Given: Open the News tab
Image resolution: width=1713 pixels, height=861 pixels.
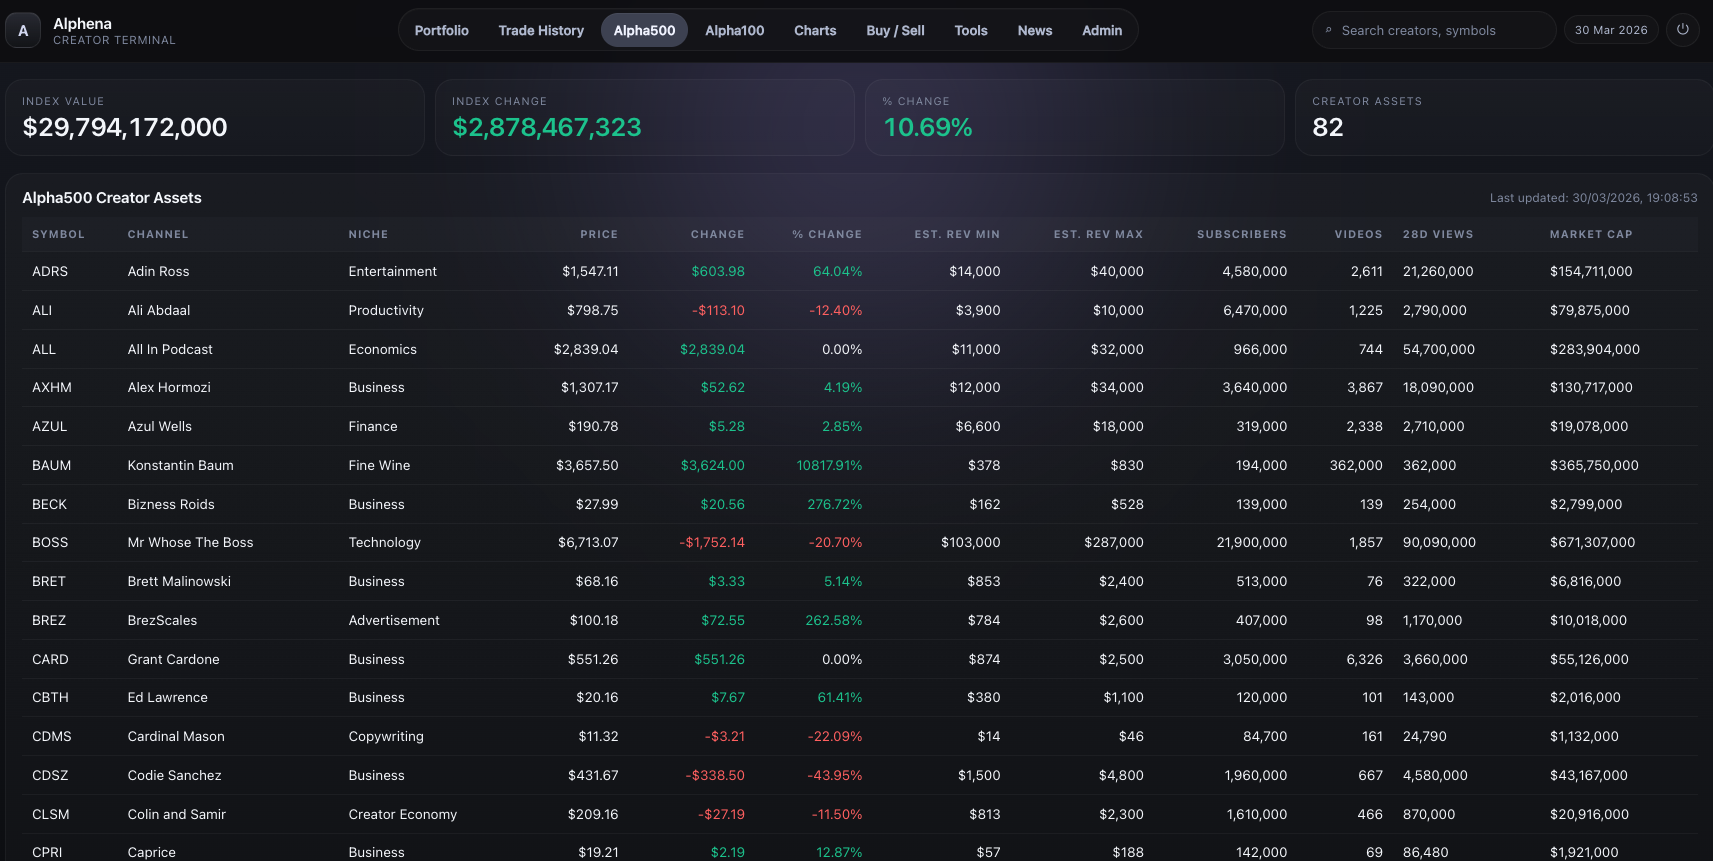Looking at the screenshot, I should 1035,30.
